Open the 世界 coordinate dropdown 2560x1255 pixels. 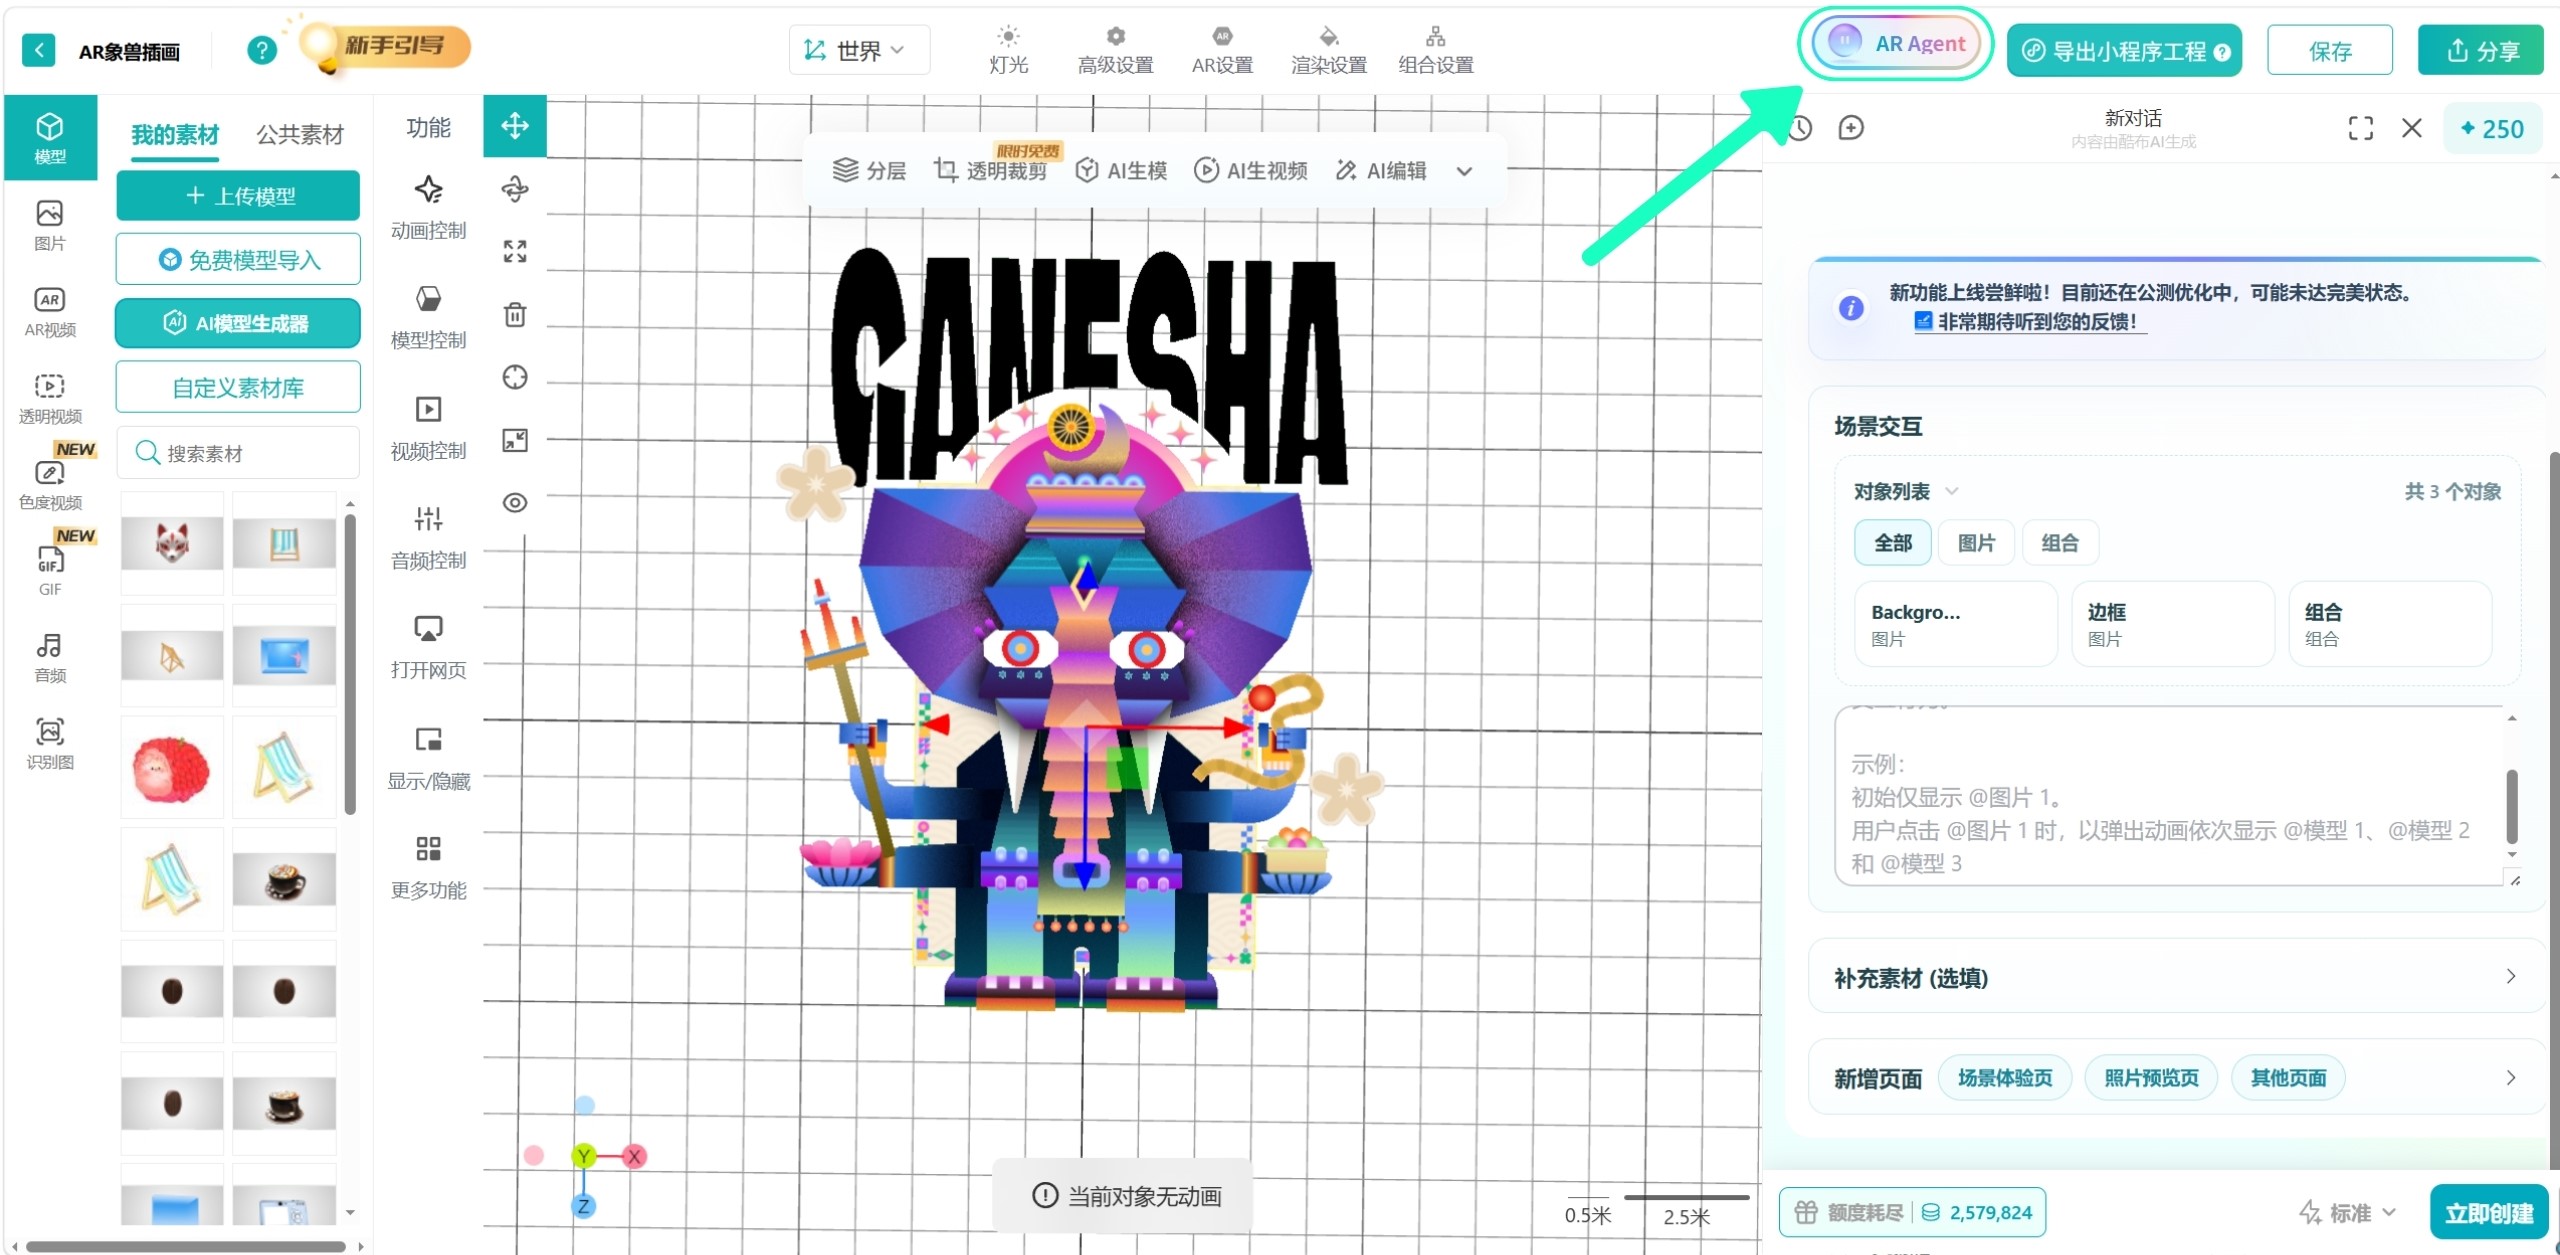859,50
